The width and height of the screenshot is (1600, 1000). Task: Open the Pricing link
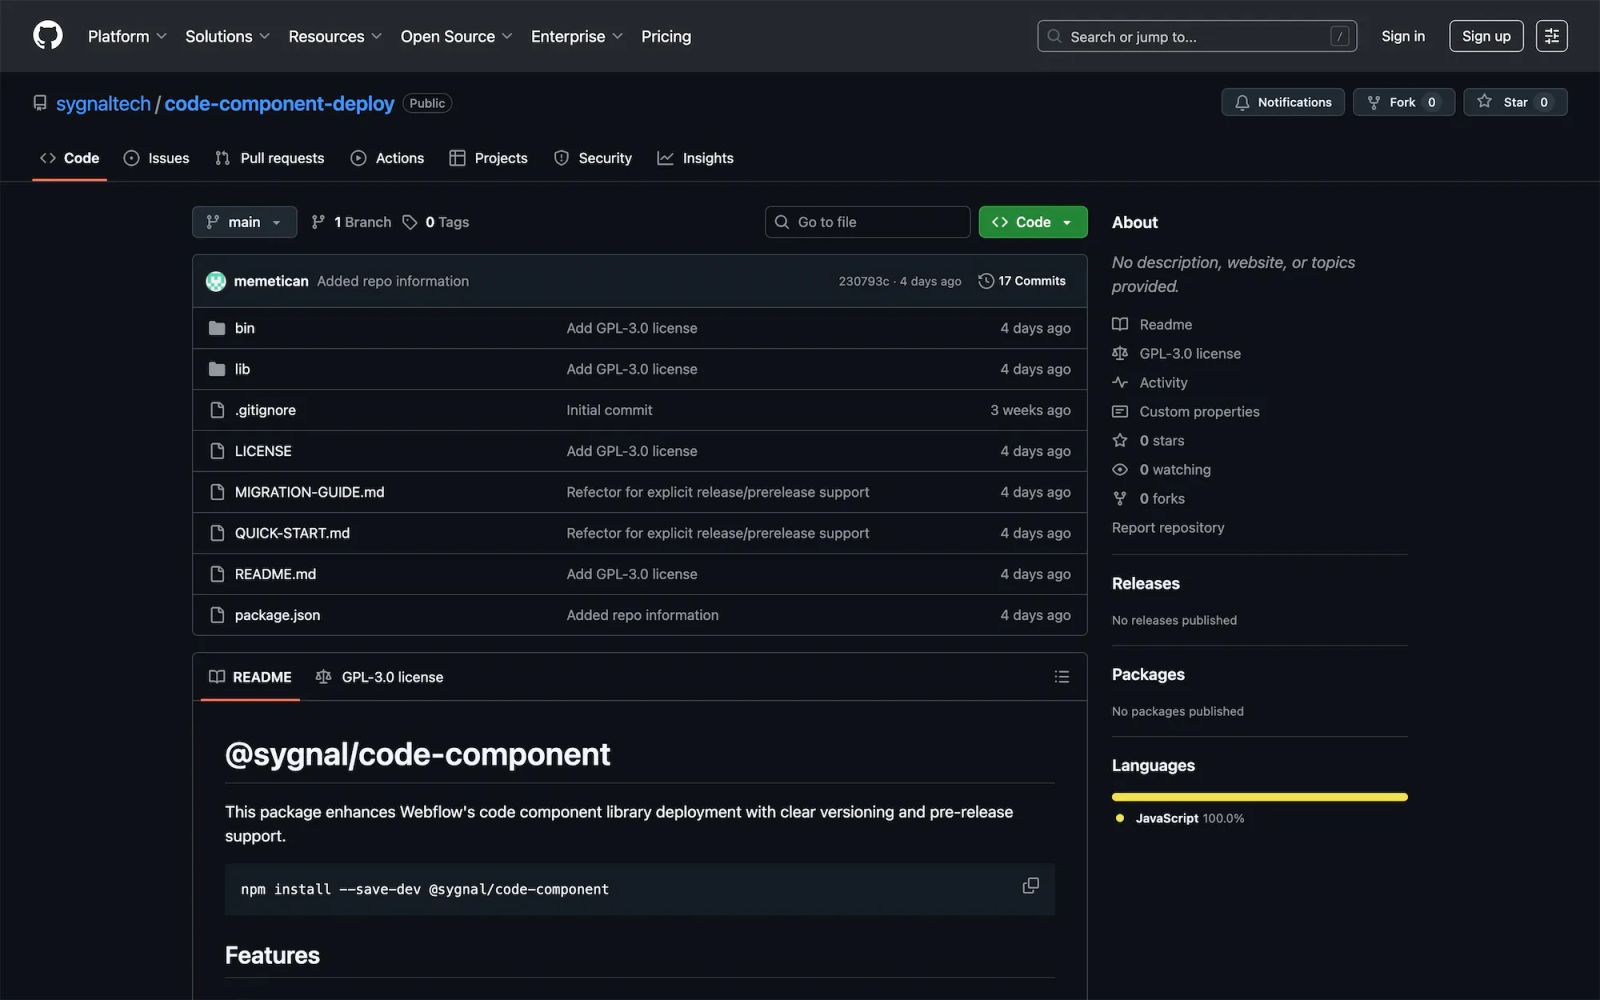(x=666, y=36)
